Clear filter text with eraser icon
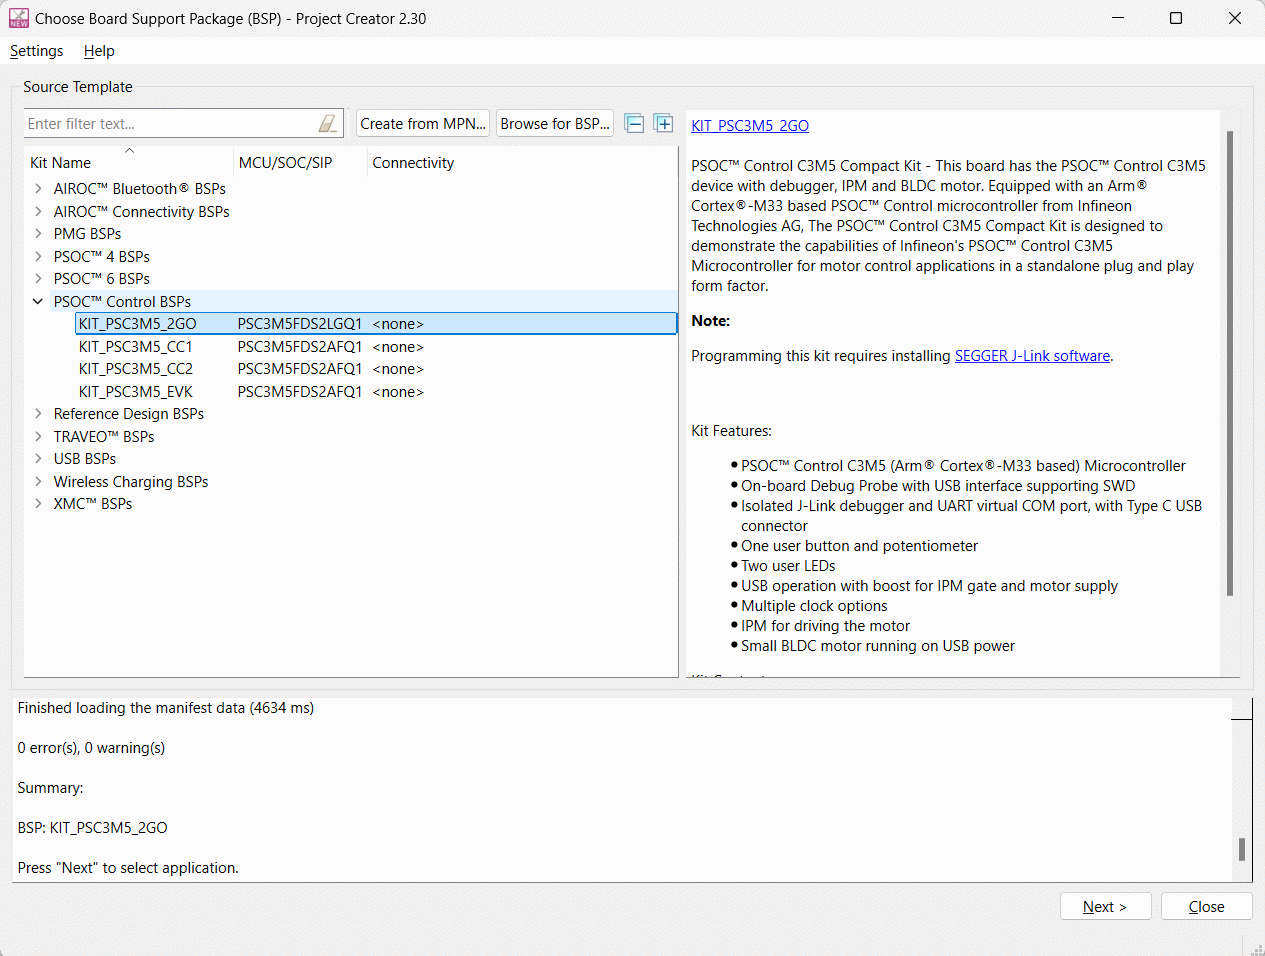The image size is (1265, 956). [x=327, y=123]
